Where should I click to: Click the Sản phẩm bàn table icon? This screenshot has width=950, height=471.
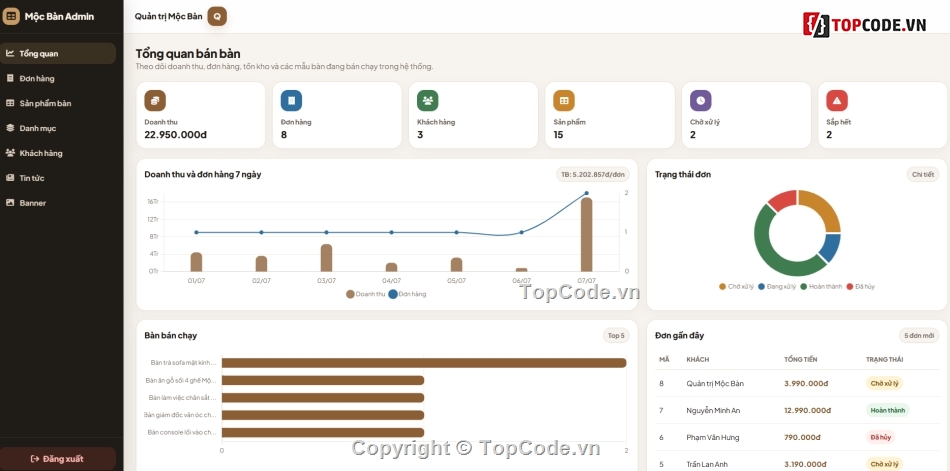pos(10,103)
